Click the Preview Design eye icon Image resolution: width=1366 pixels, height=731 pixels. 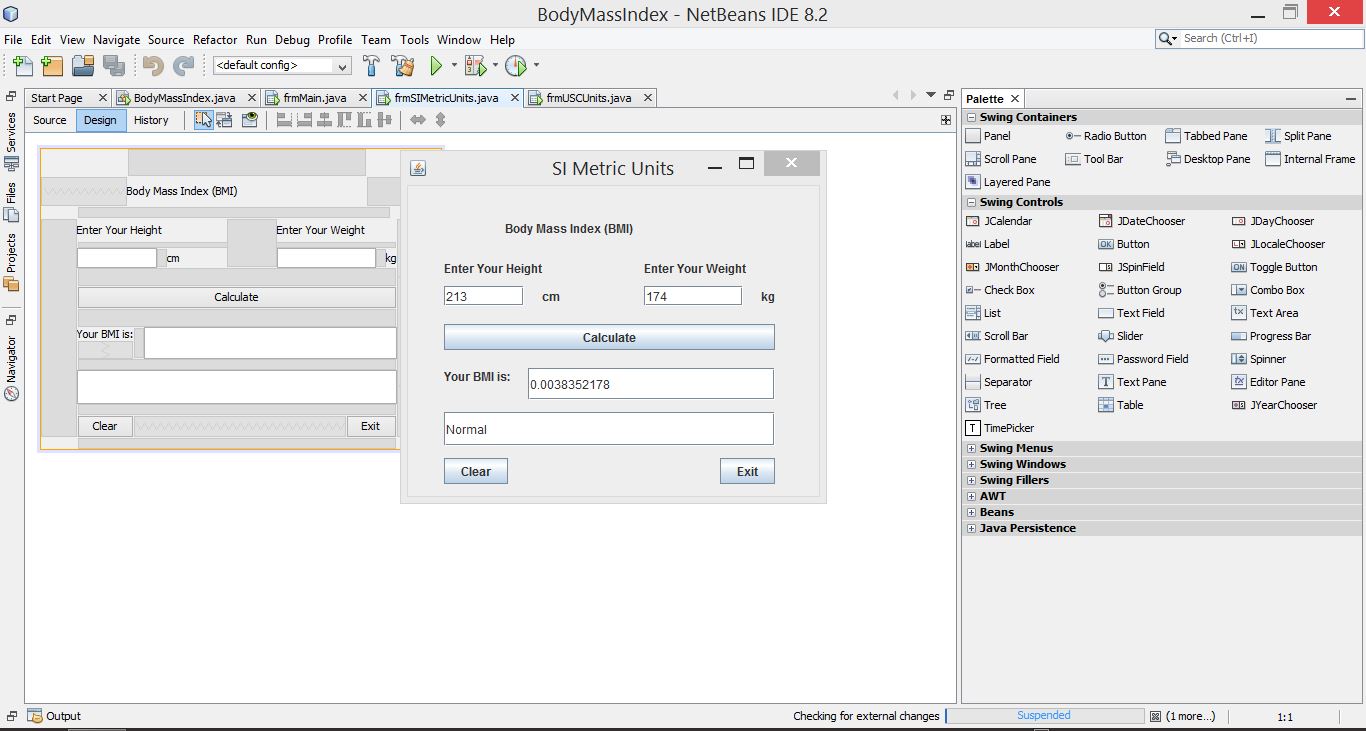[250, 120]
